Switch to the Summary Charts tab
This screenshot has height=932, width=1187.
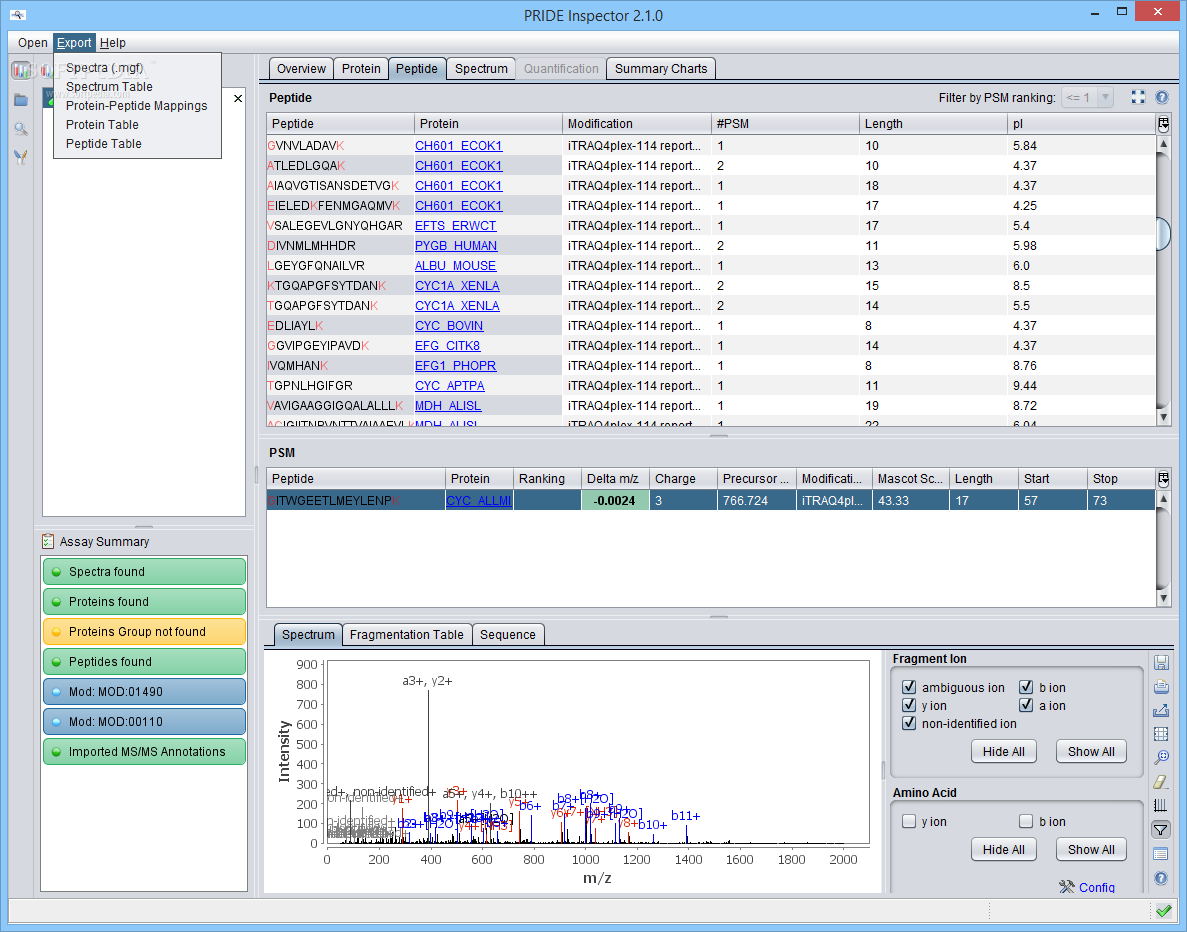(x=661, y=68)
